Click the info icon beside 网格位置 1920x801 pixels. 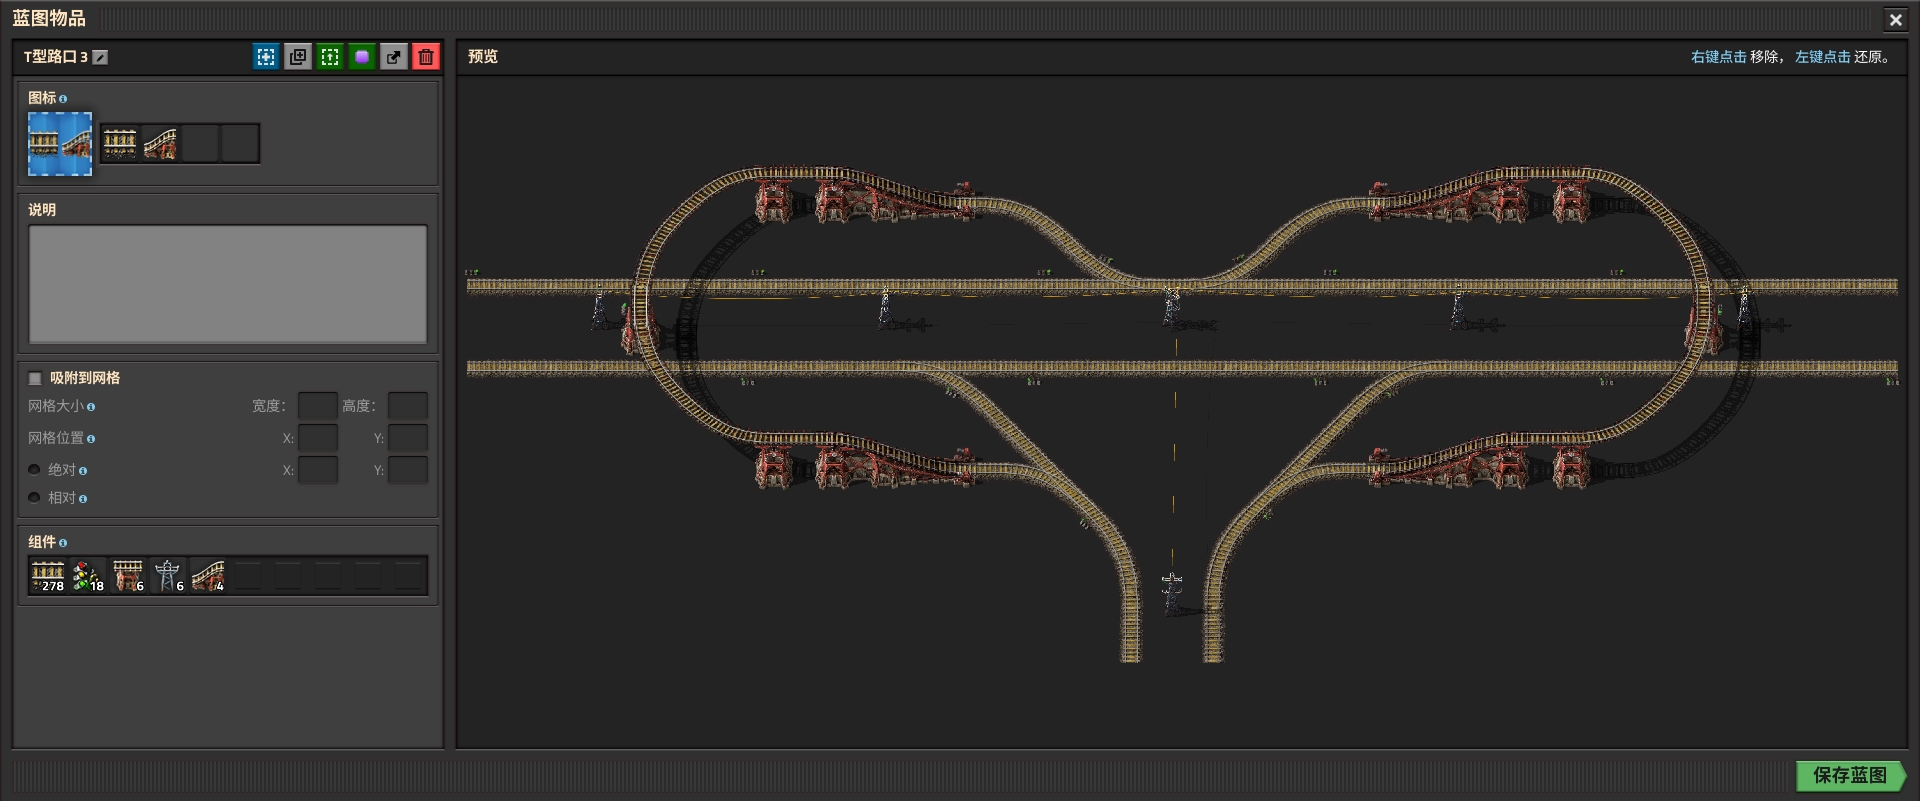(x=91, y=439)
